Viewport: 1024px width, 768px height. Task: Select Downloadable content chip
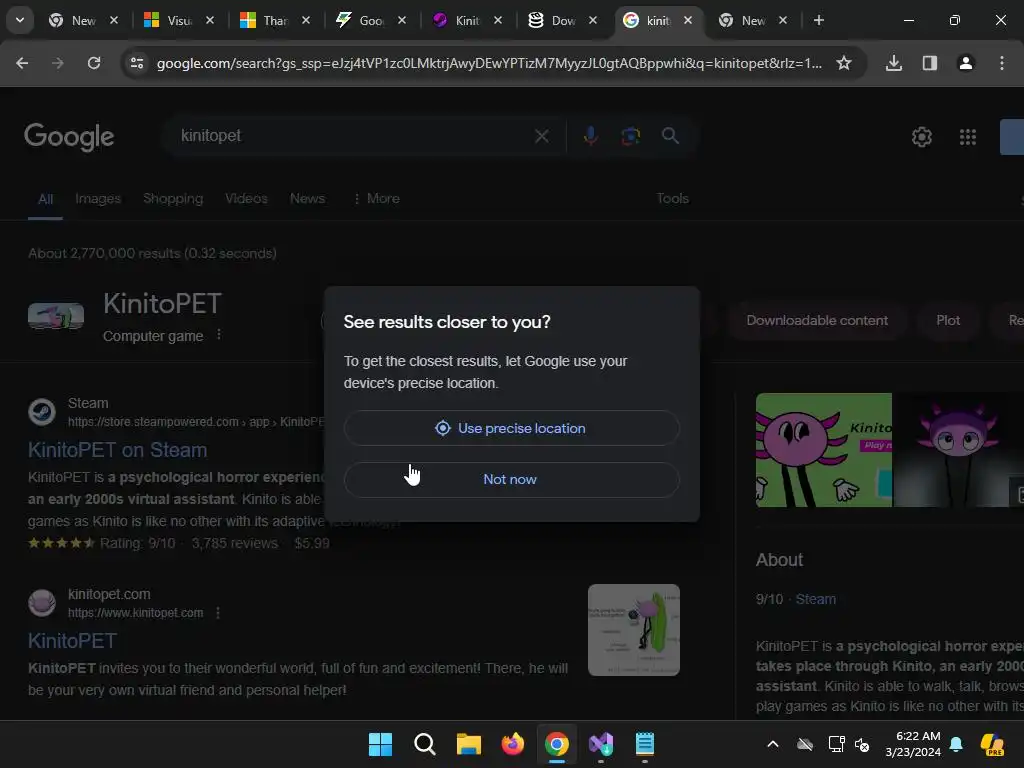[x=817, y=321]
